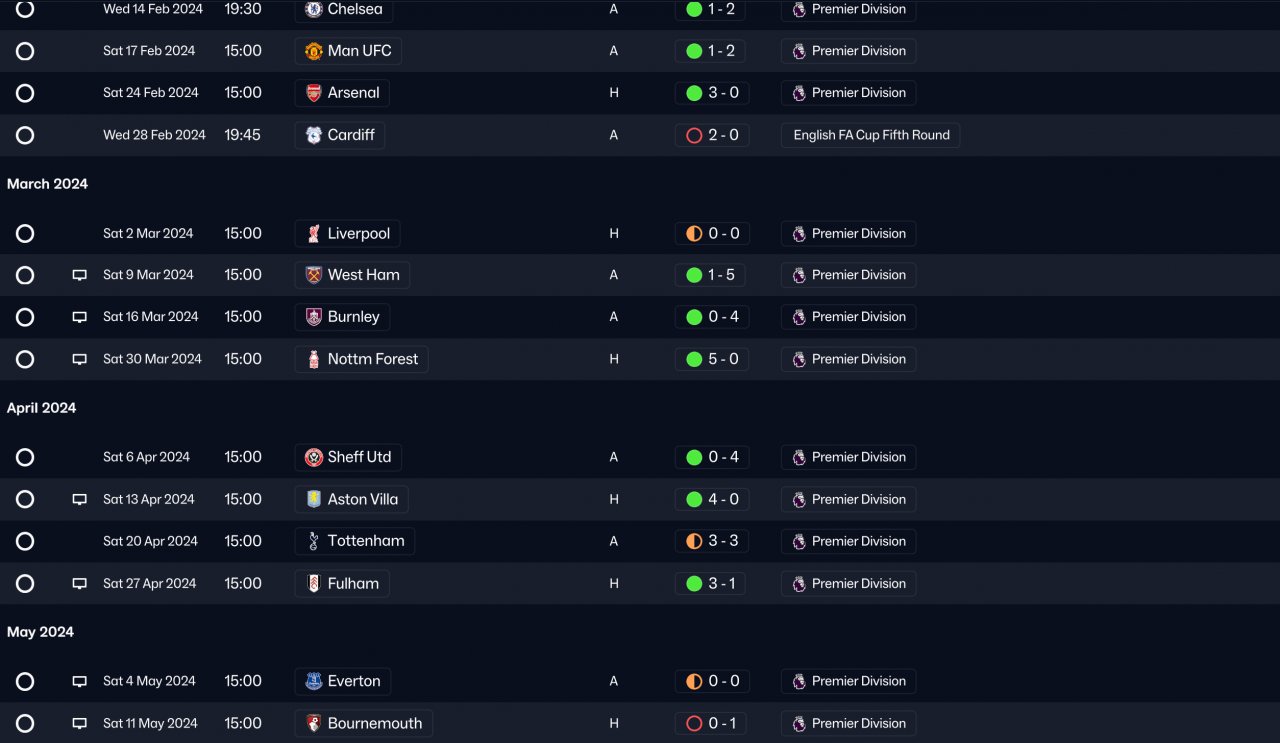Select the row circle for Sheff Utd match
This screenshot has height=743, width=1280.
(x=25, y=457)
